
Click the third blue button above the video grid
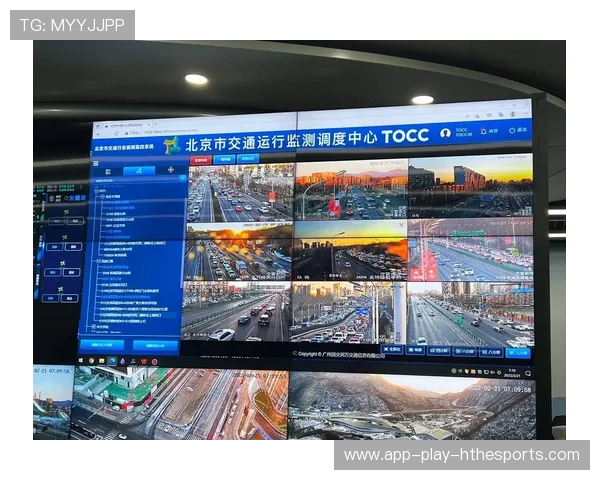248,158
